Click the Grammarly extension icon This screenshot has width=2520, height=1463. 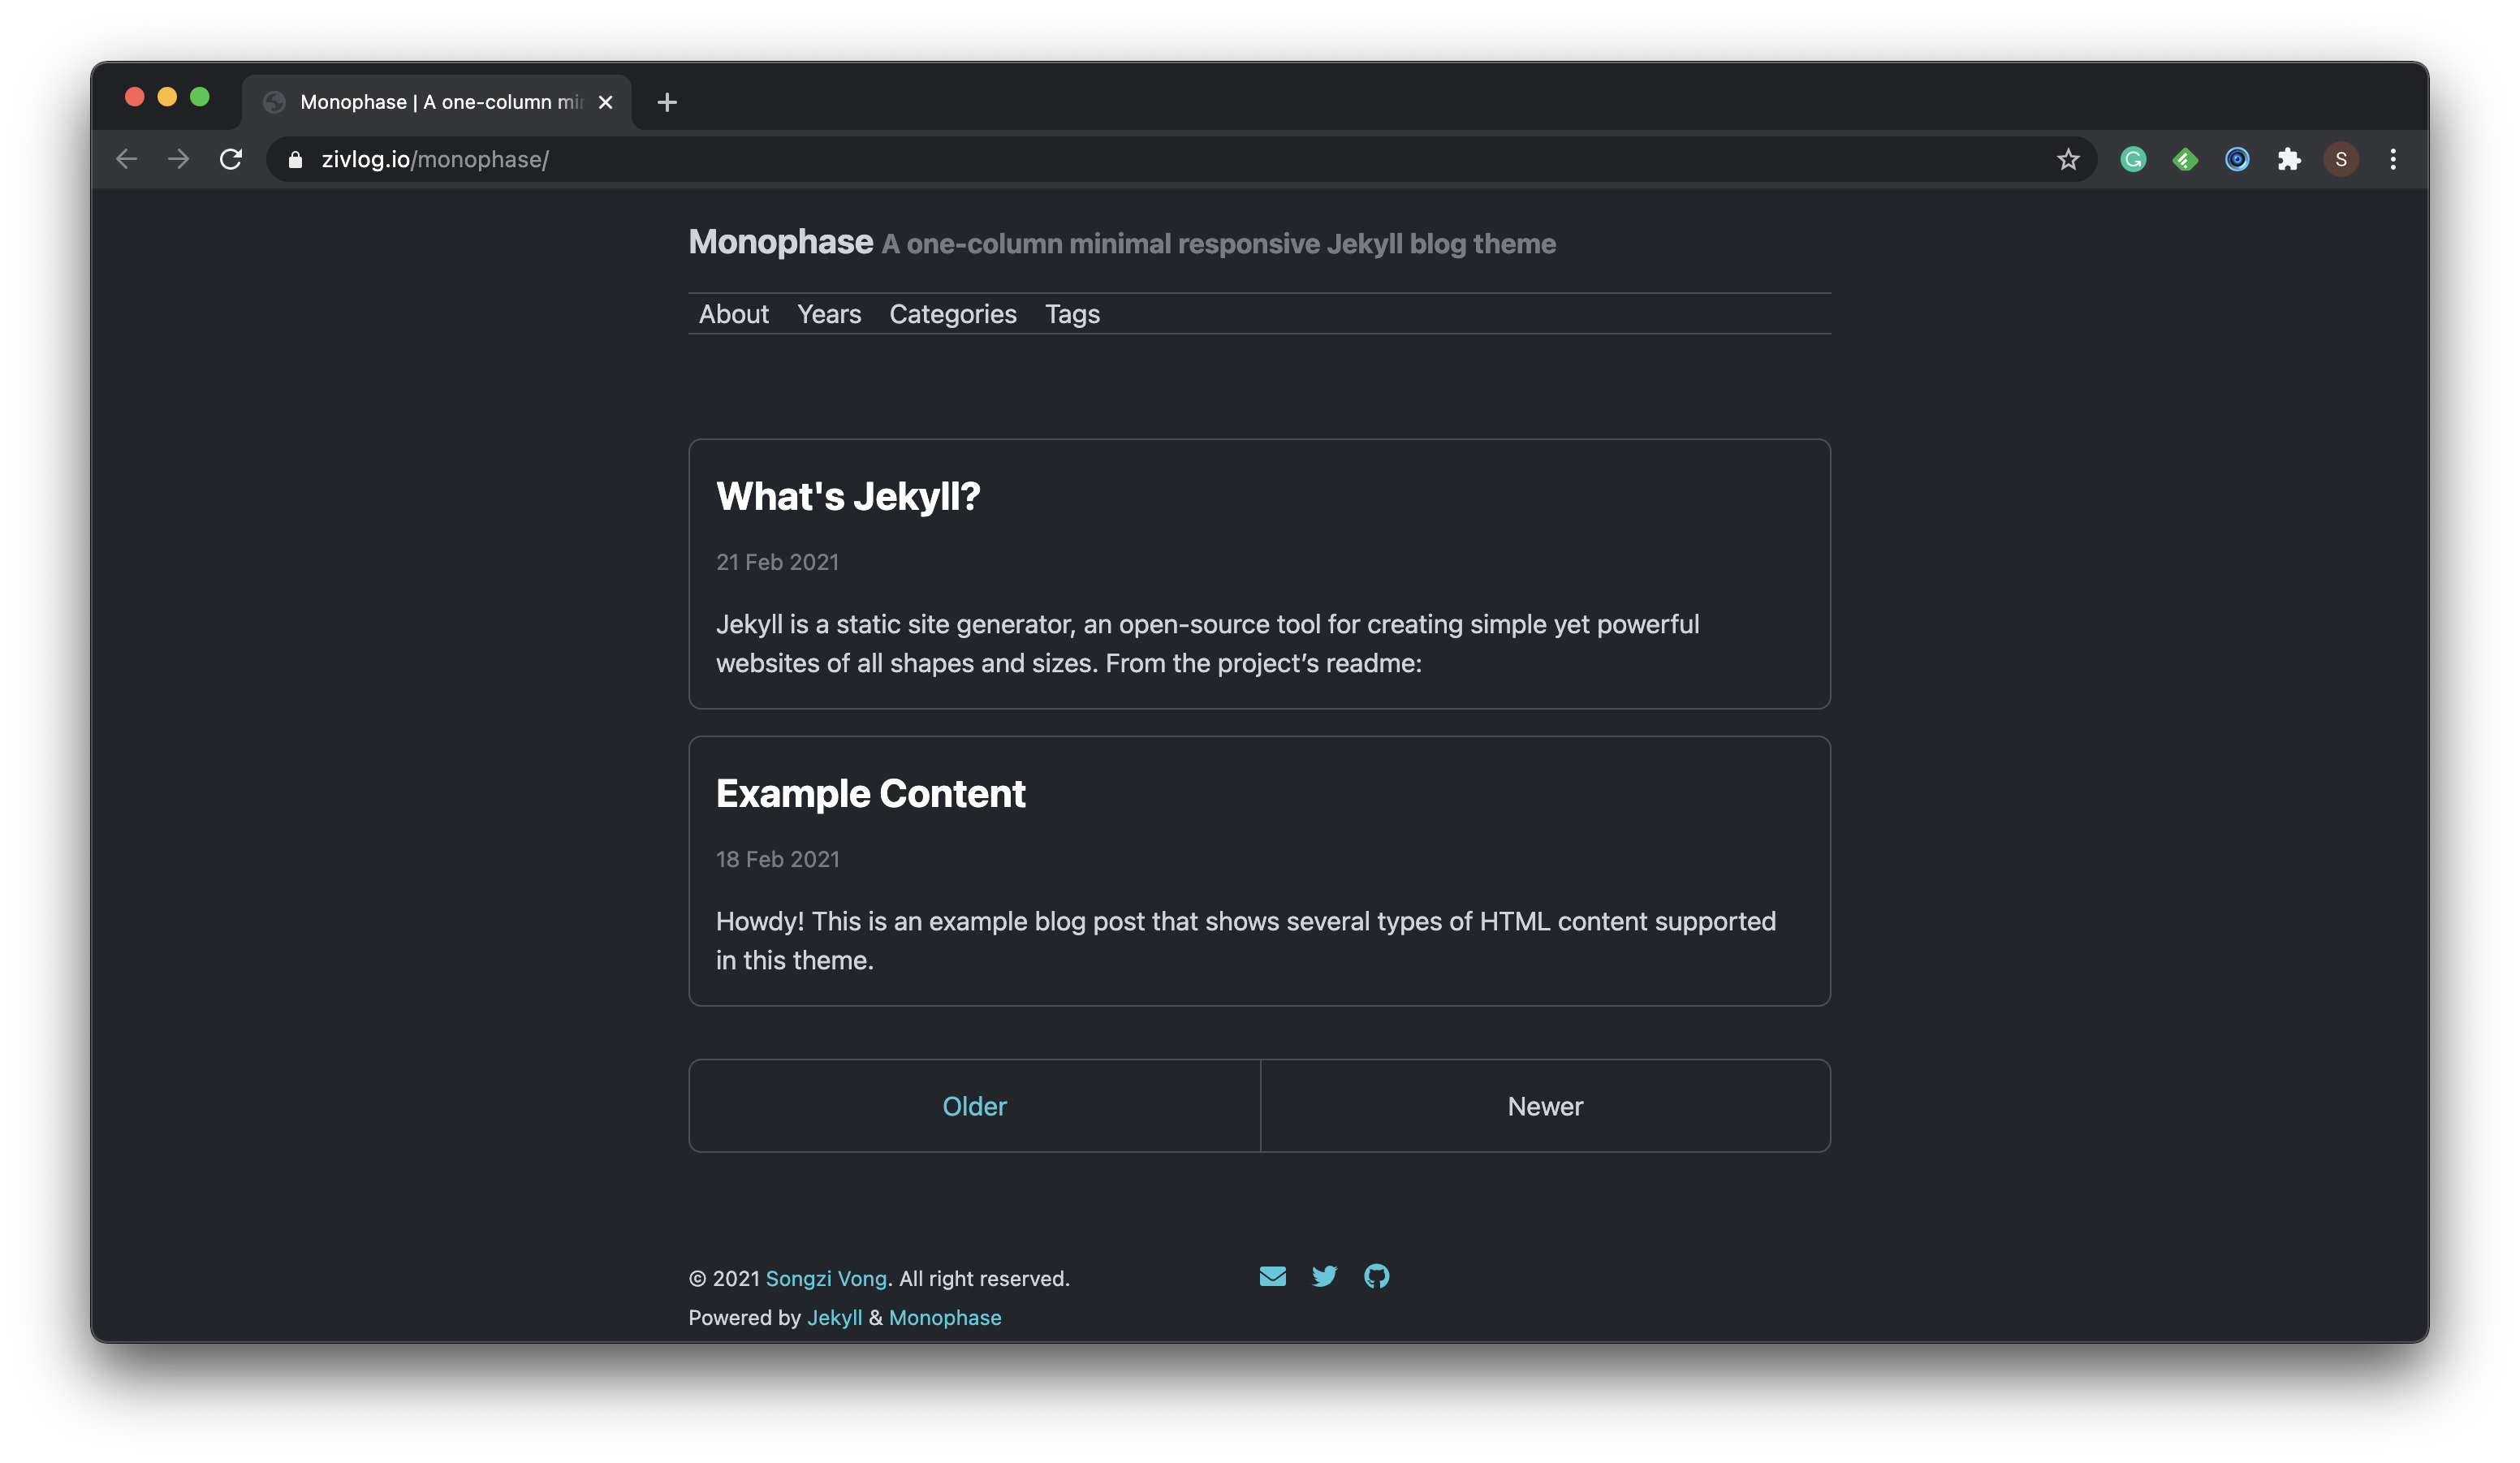[x=2133, y=159]
